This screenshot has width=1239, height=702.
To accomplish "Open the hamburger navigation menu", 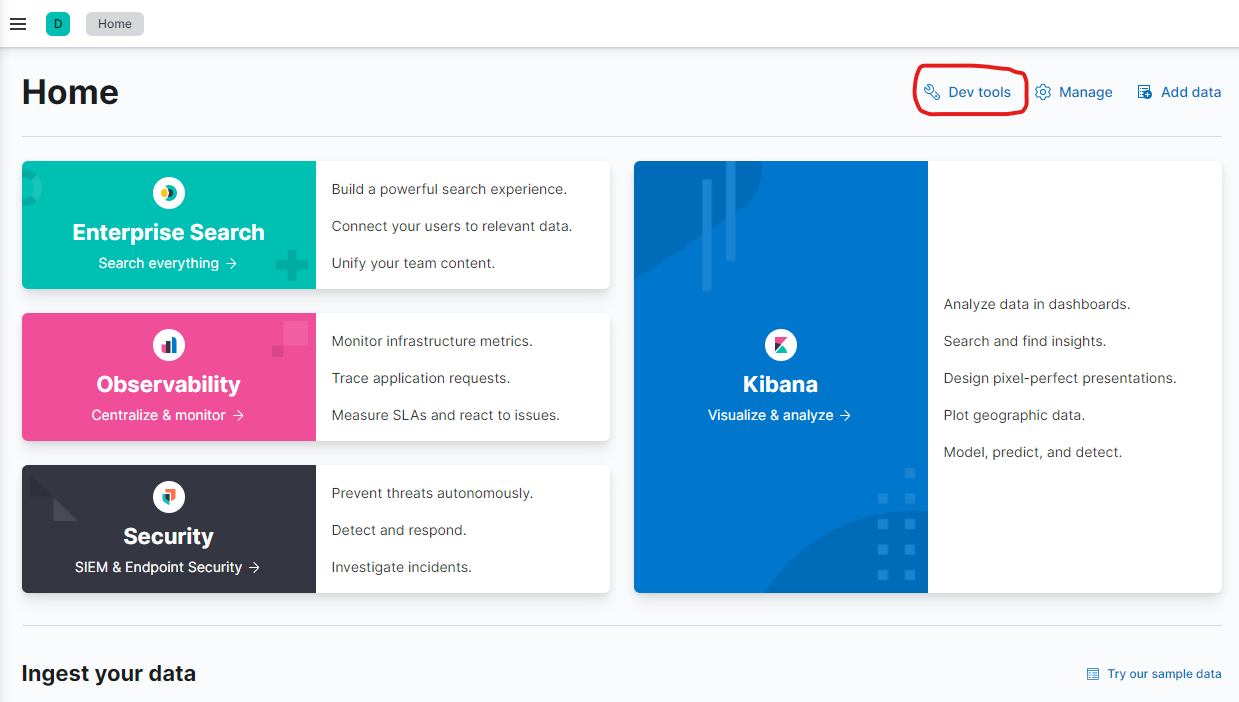I will click(18, 24).
